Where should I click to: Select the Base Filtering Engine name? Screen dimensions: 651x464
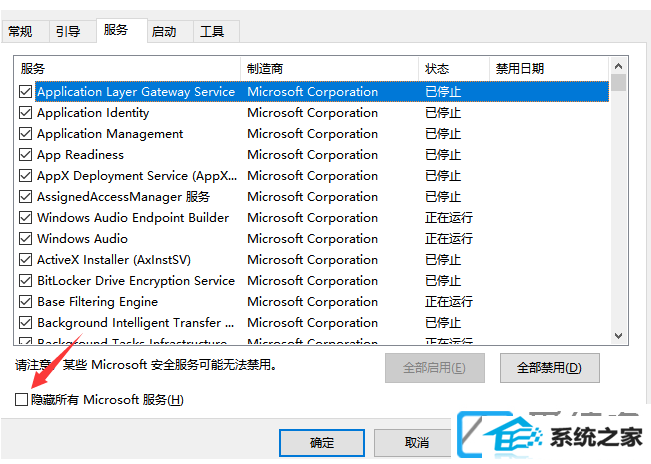98,302
